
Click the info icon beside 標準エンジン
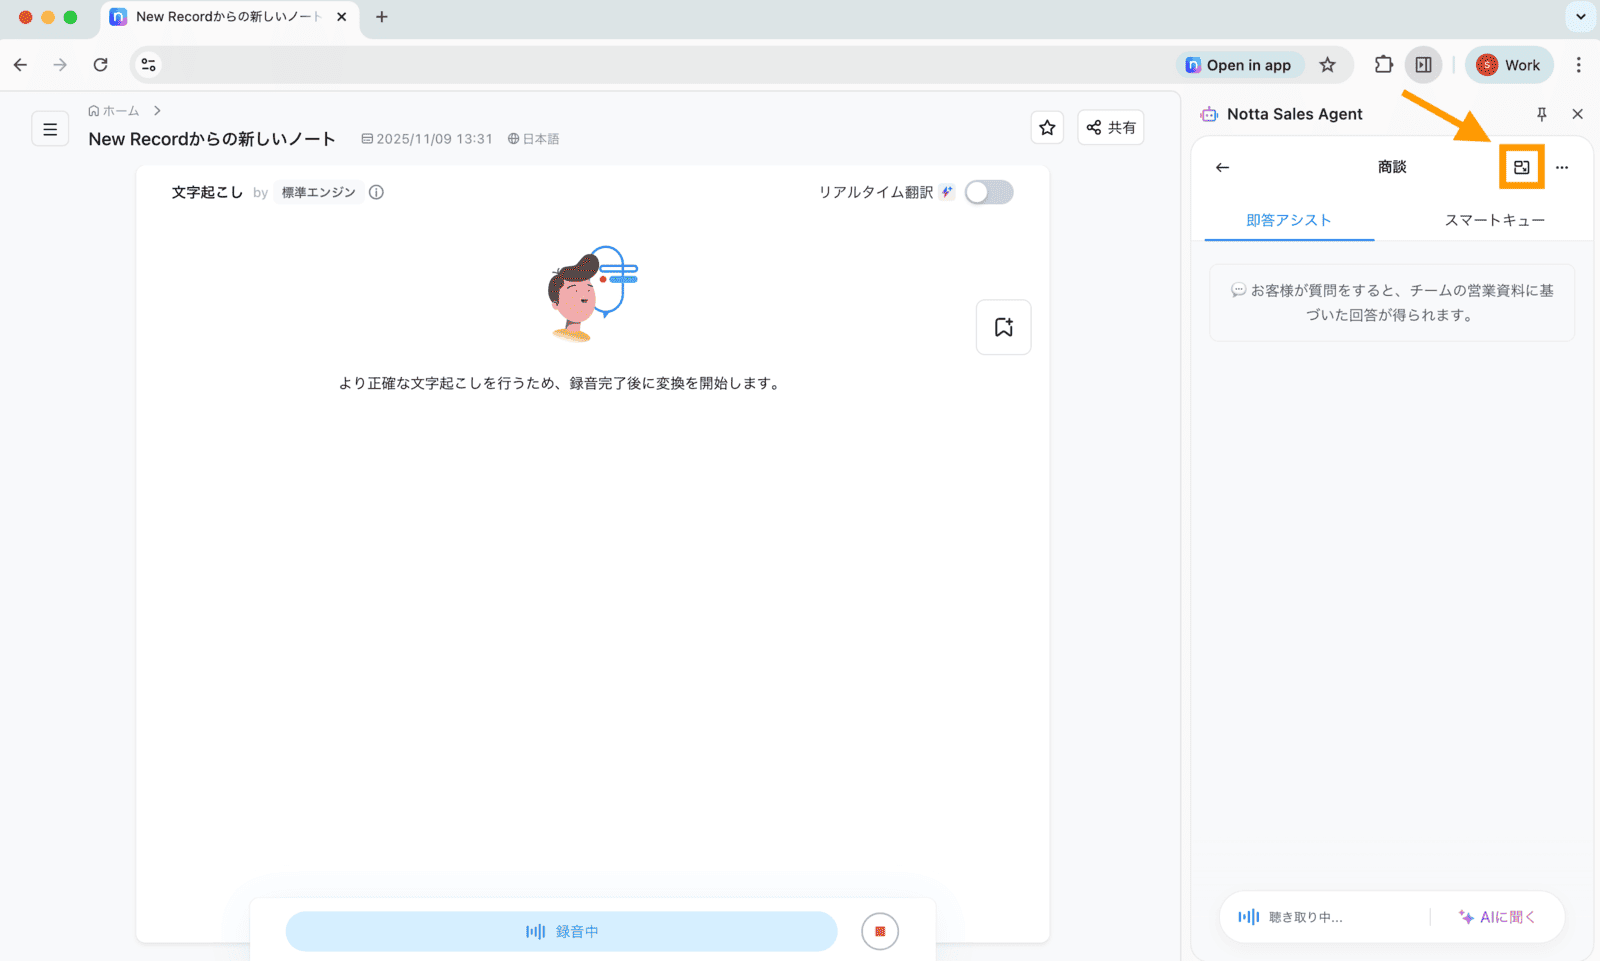click(376, 192)
